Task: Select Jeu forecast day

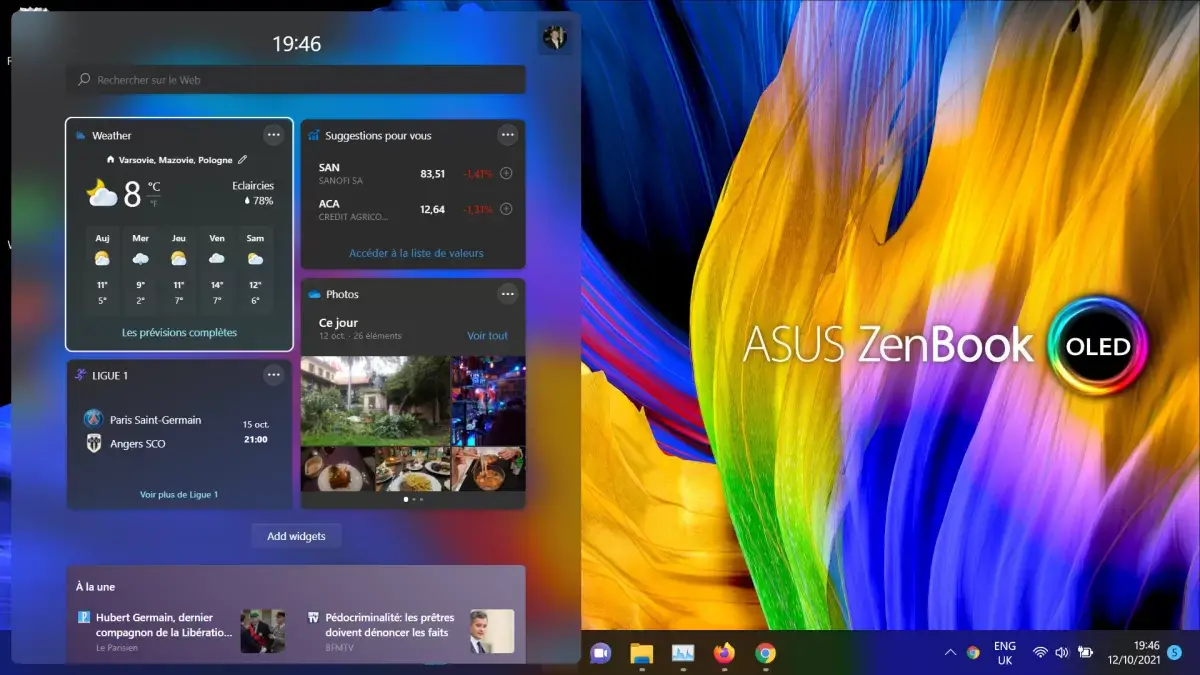Action: (x=179, y=270)
